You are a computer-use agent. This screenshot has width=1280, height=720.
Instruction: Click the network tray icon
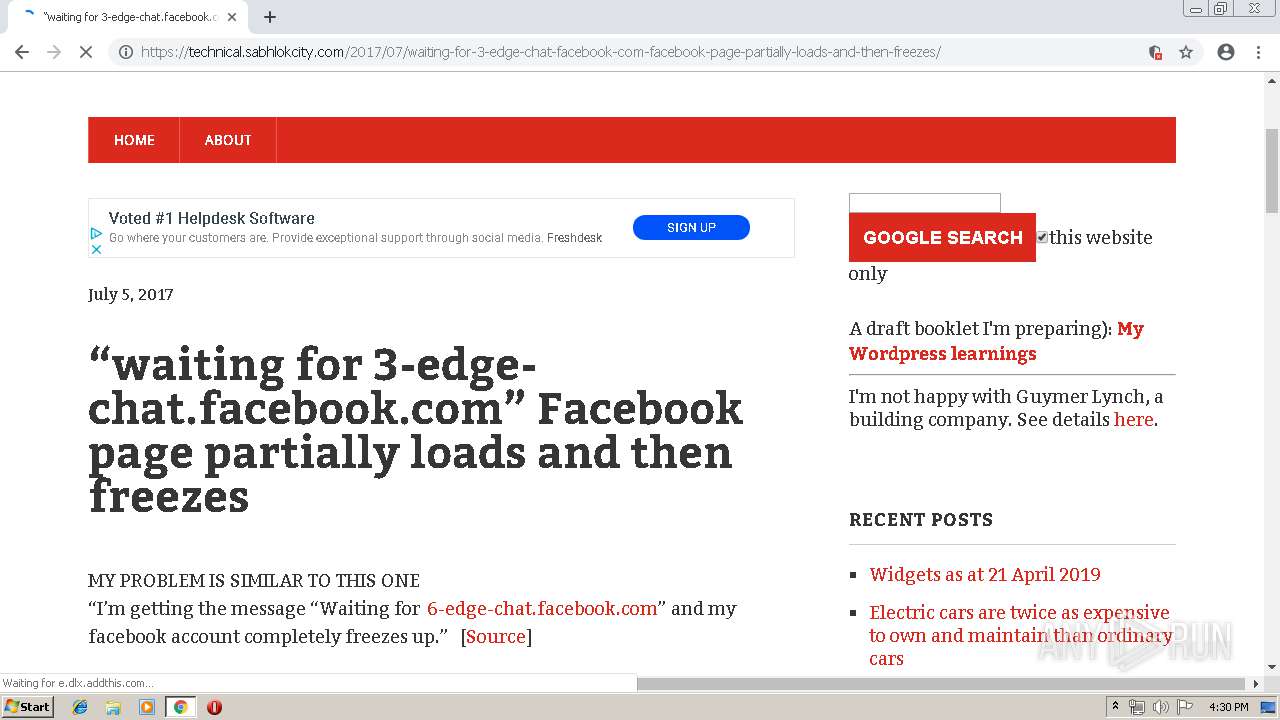[x=1137, y=707]
